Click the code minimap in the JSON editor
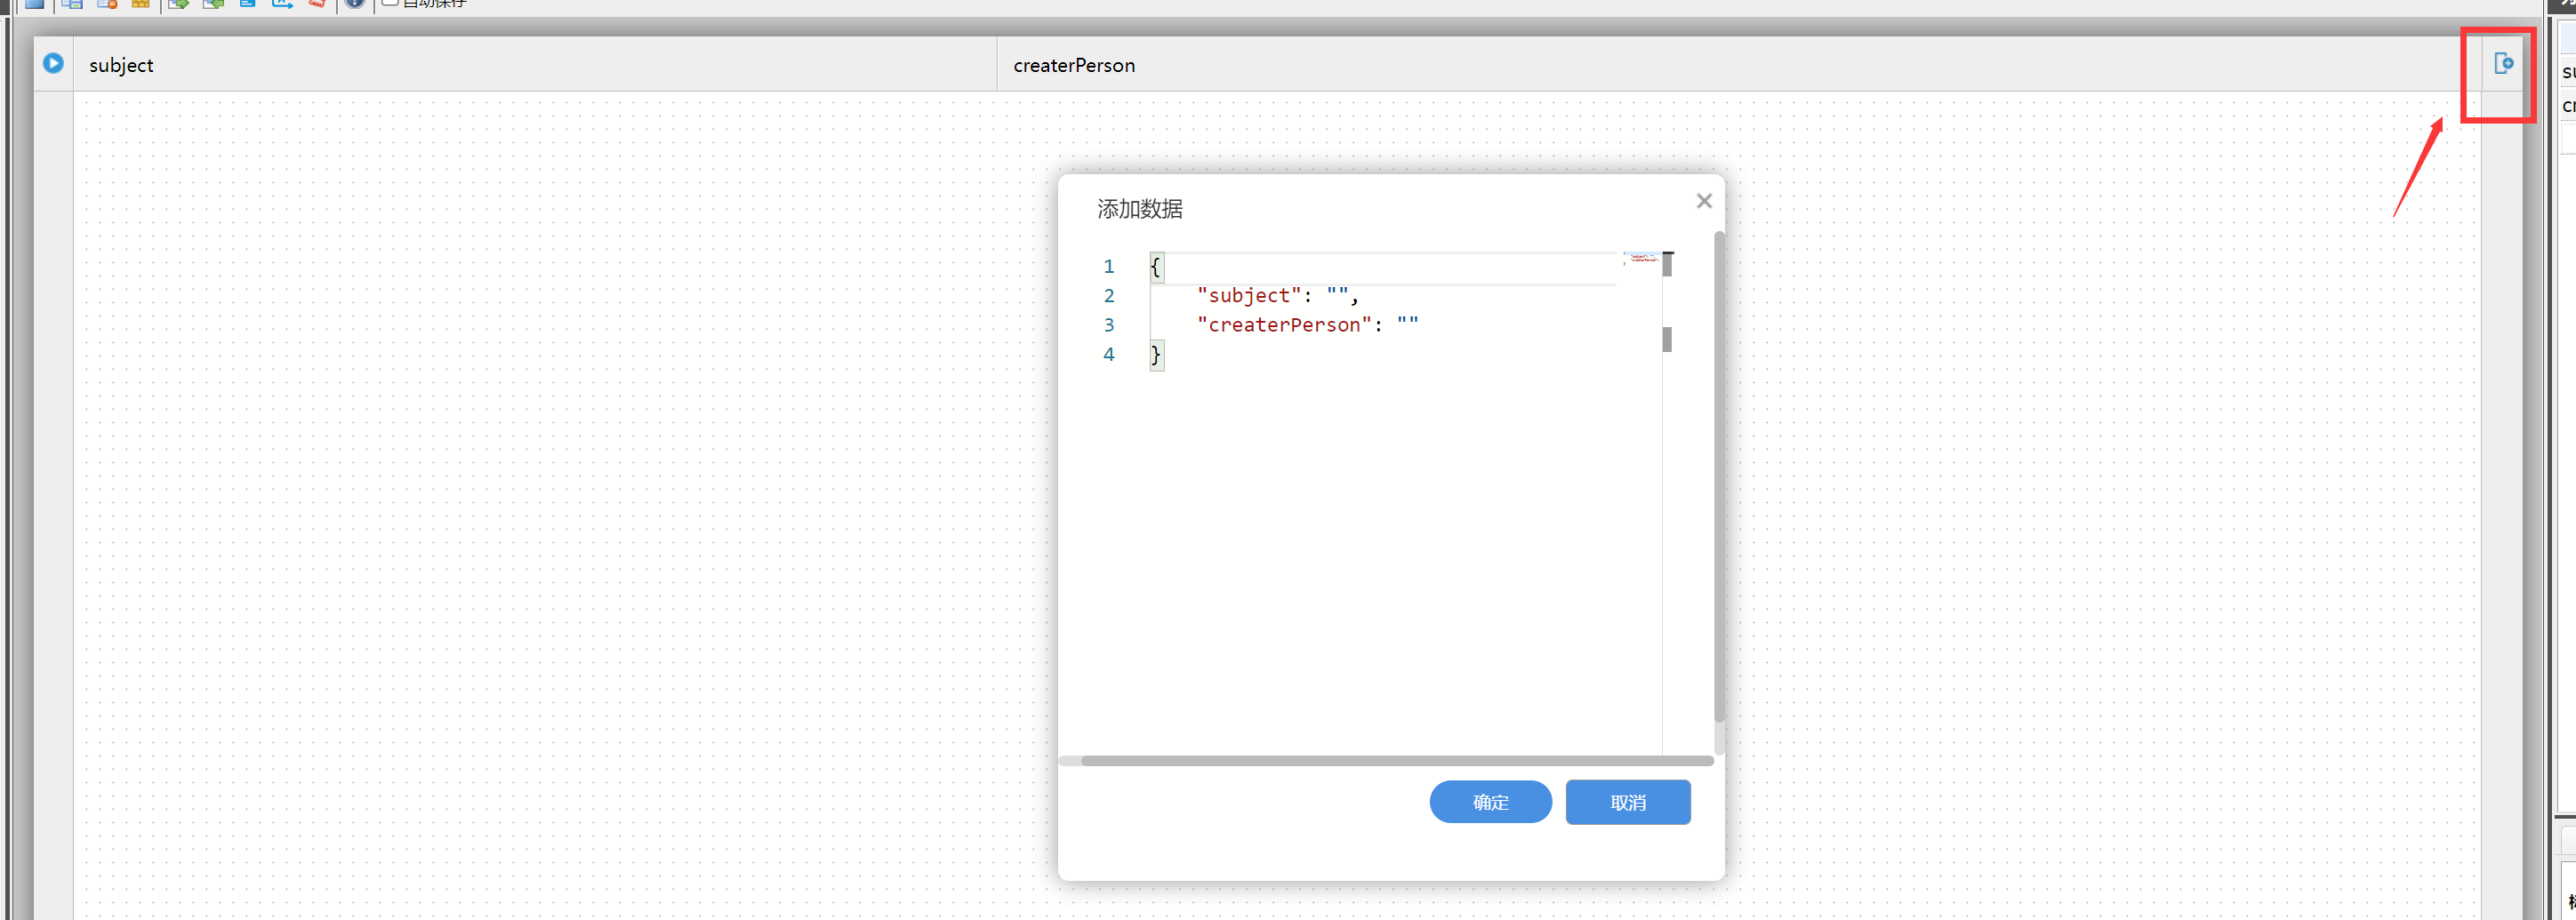2576x920 pixels. tap(1641, 258)
